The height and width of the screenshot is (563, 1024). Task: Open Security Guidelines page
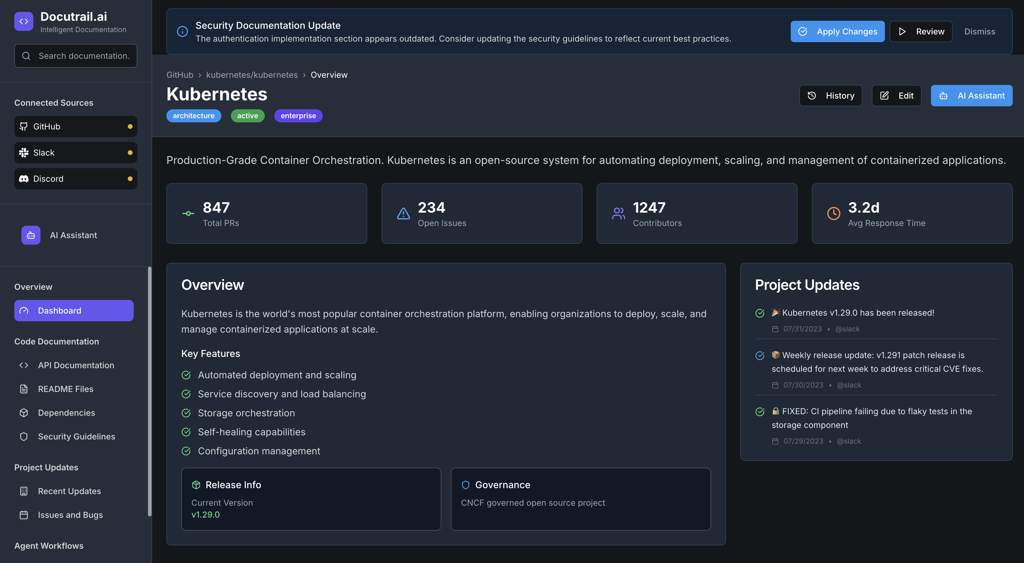(74, 437)
